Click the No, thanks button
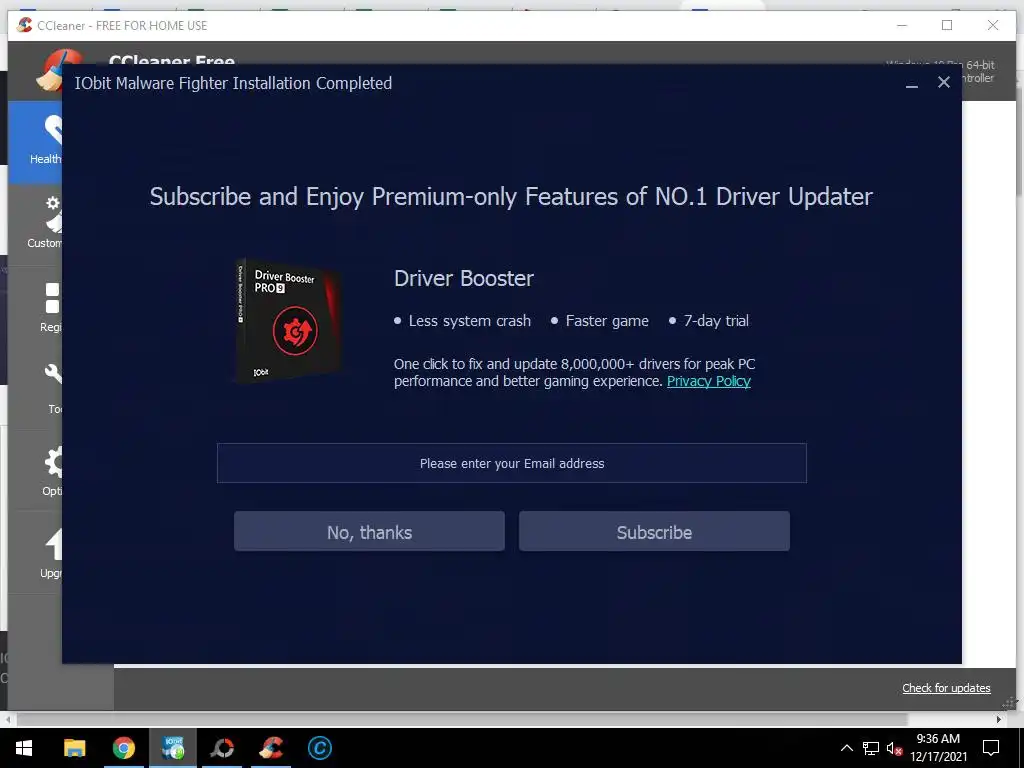The width and height of the screenshot is (1024, 768). [369, 532]
